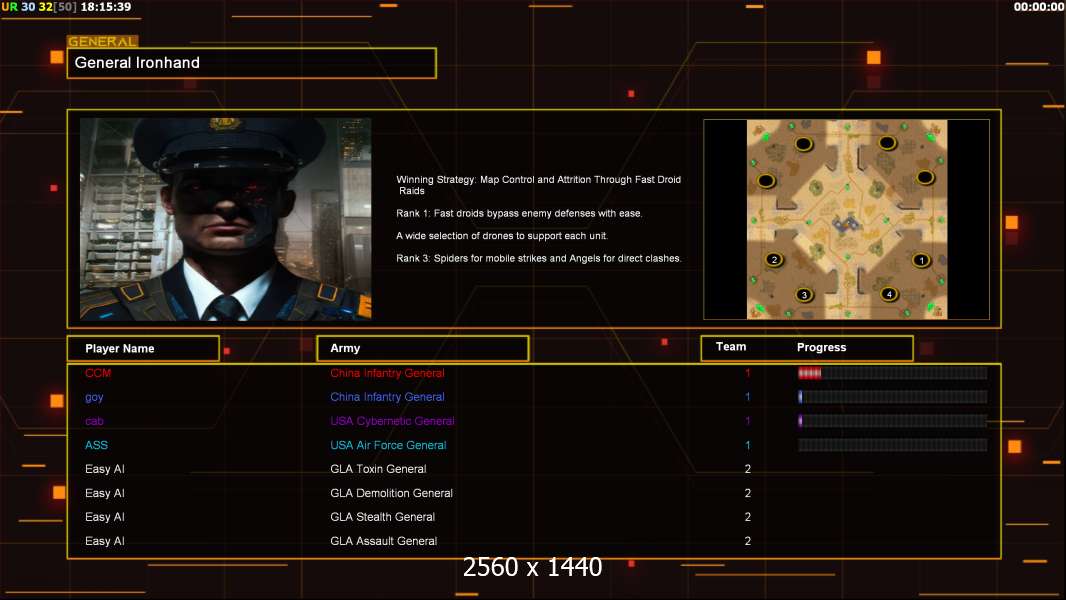Viewport: 1066px width, 600px height.
Task: Click the General Ironhand name field
Action: coord(252,63)
